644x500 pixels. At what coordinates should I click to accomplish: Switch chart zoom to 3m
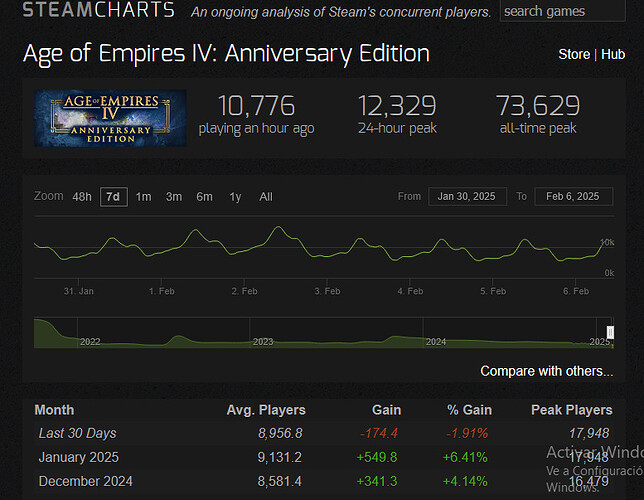coord(174,197)
